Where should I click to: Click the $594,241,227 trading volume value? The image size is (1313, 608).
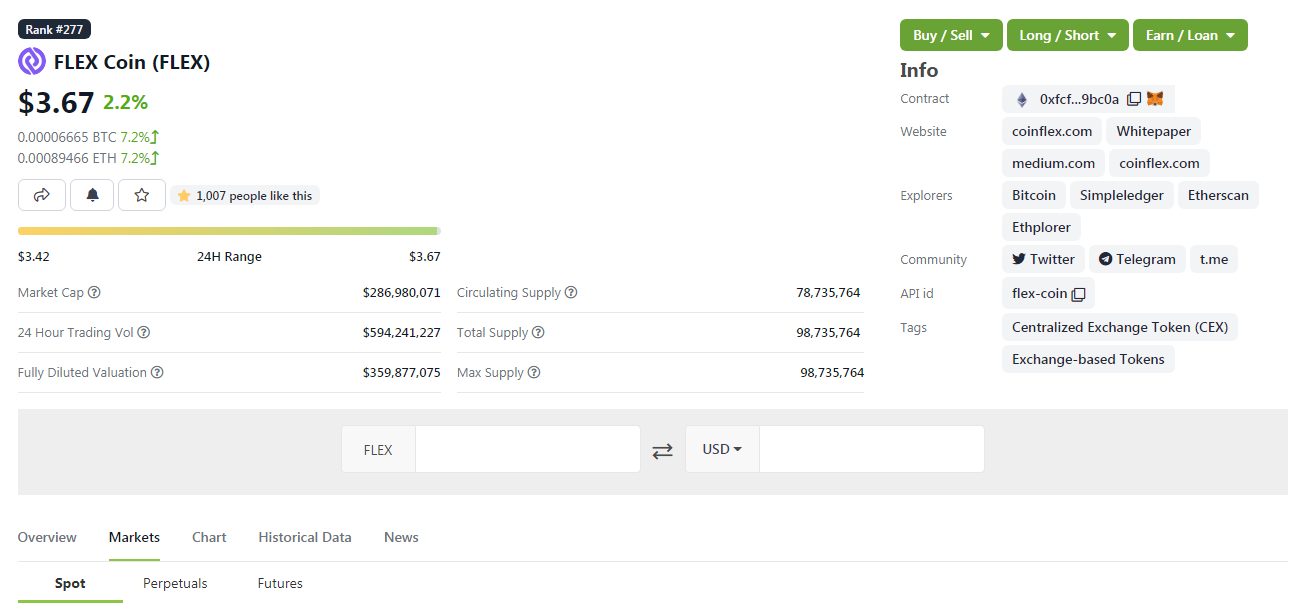(402, 333)
